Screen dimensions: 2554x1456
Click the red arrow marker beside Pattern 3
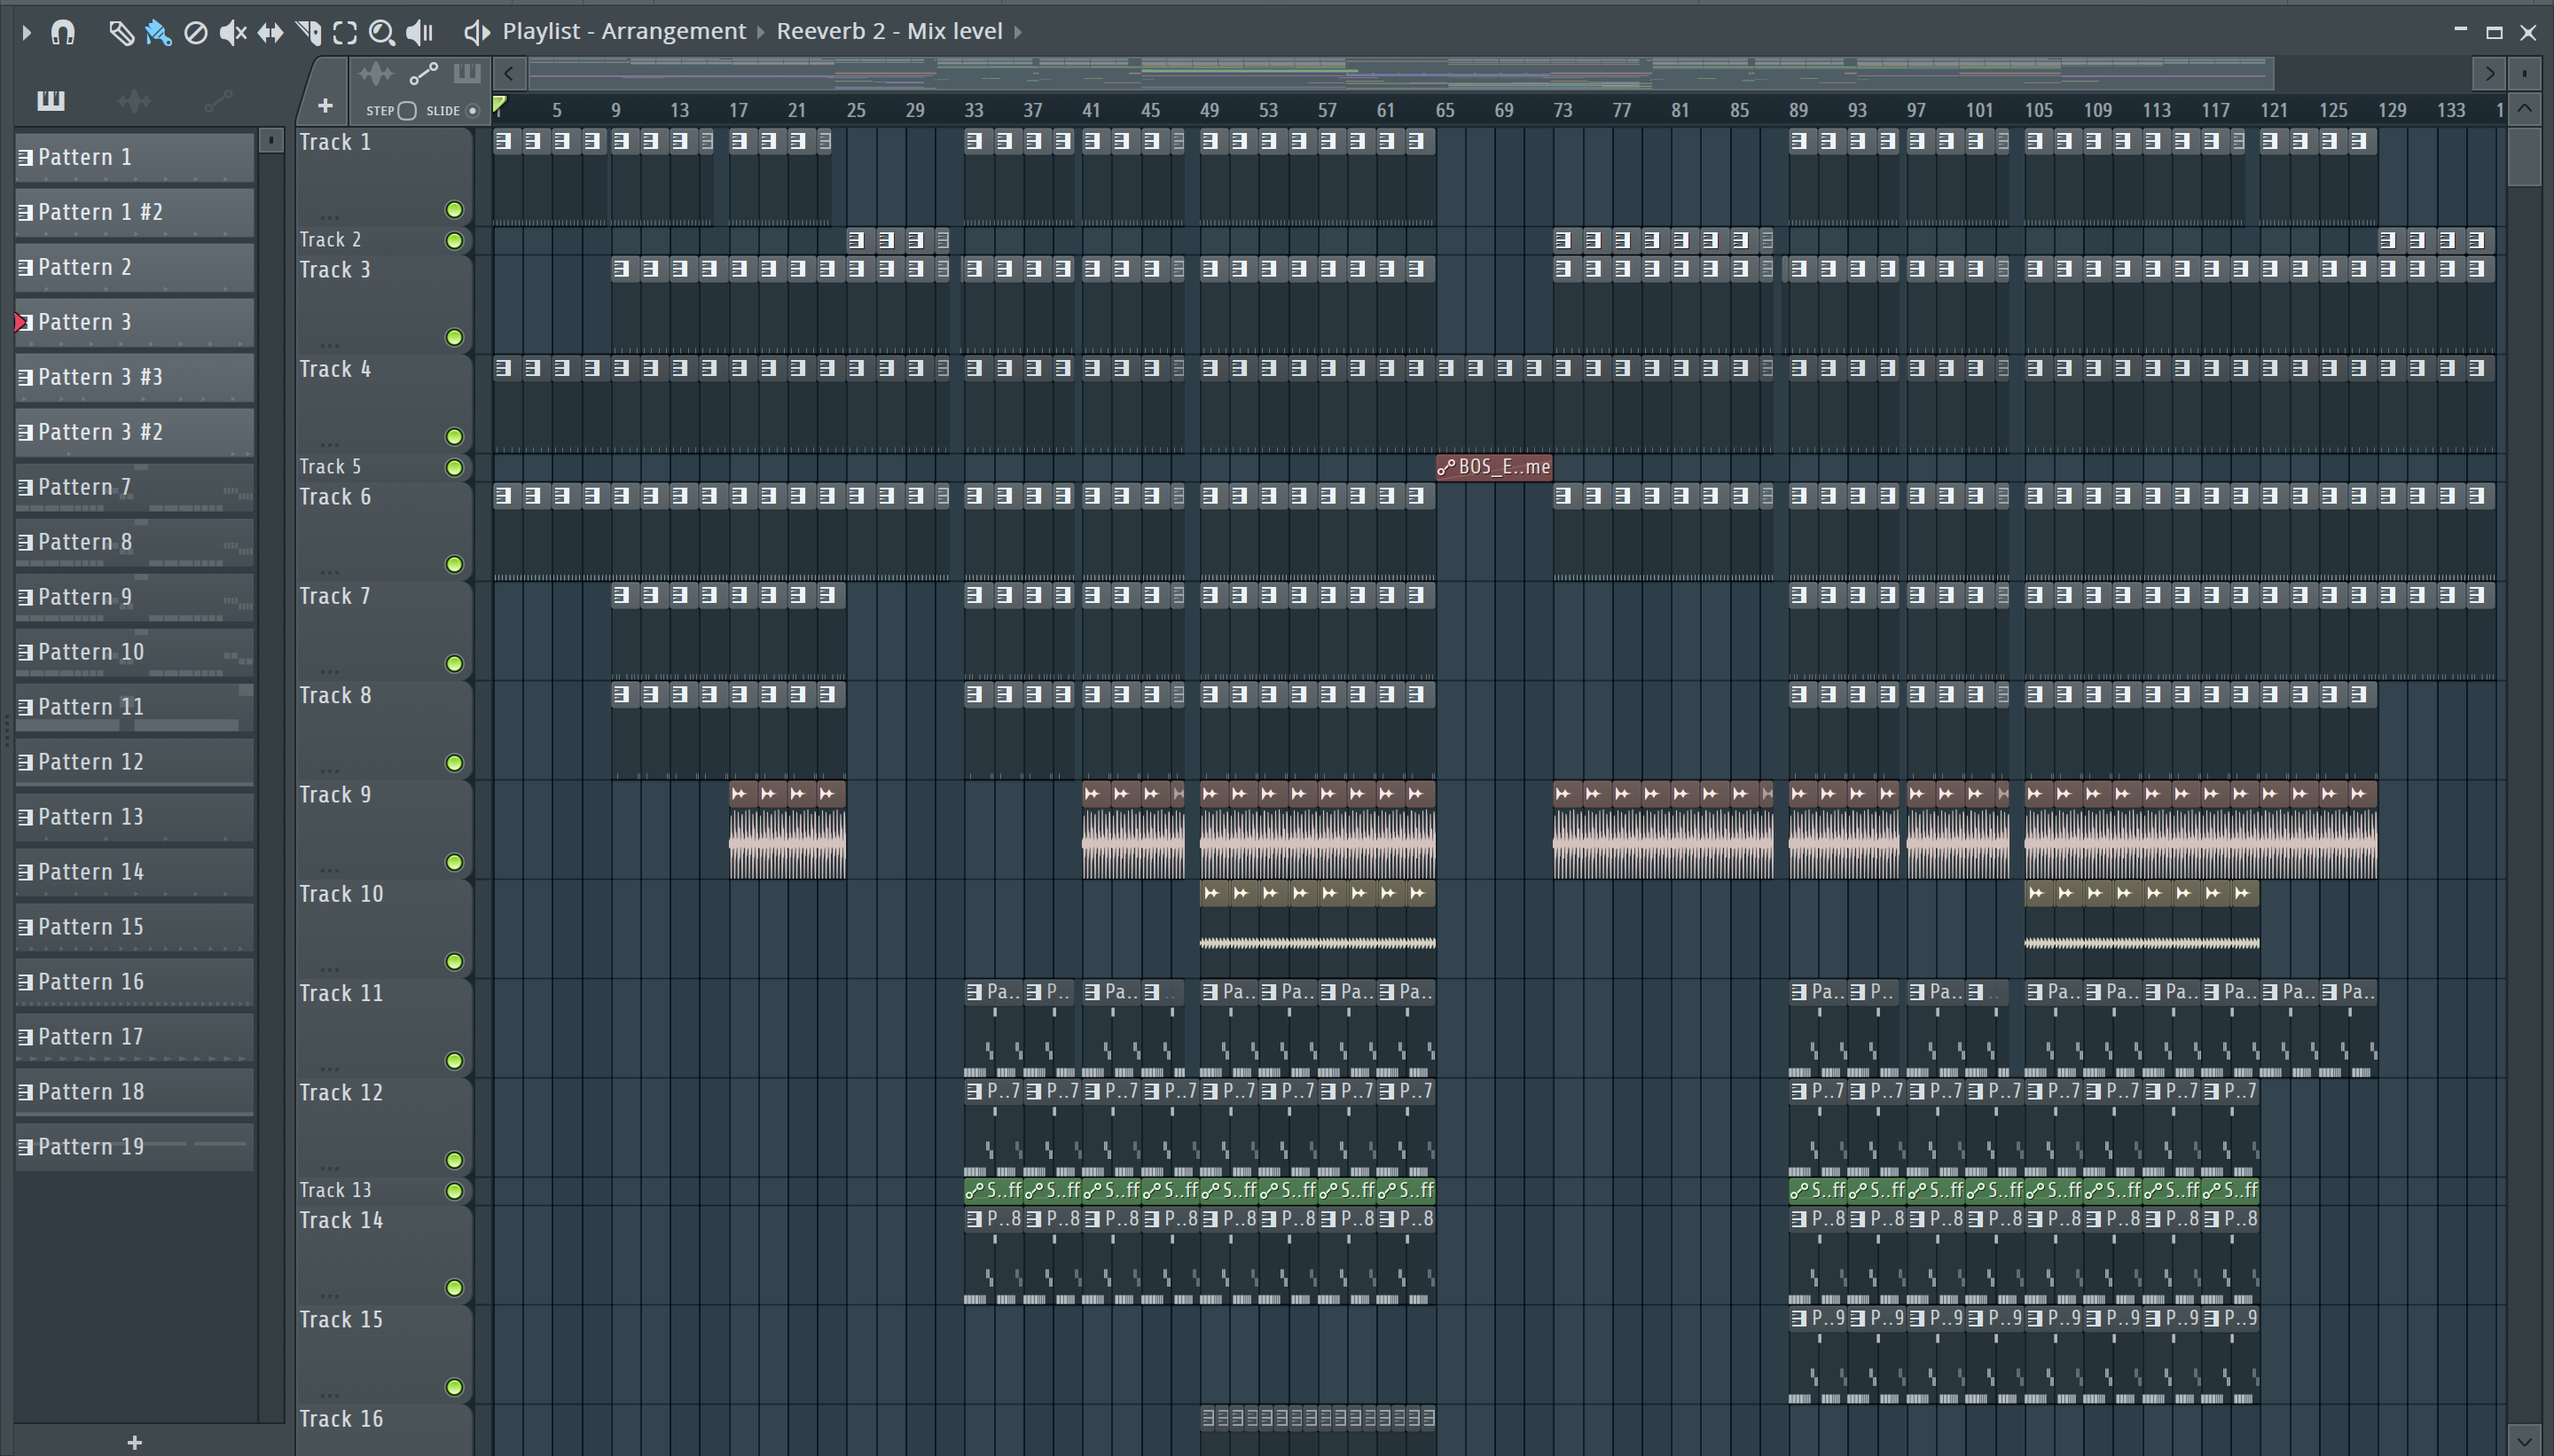click(x=19, y=323)
